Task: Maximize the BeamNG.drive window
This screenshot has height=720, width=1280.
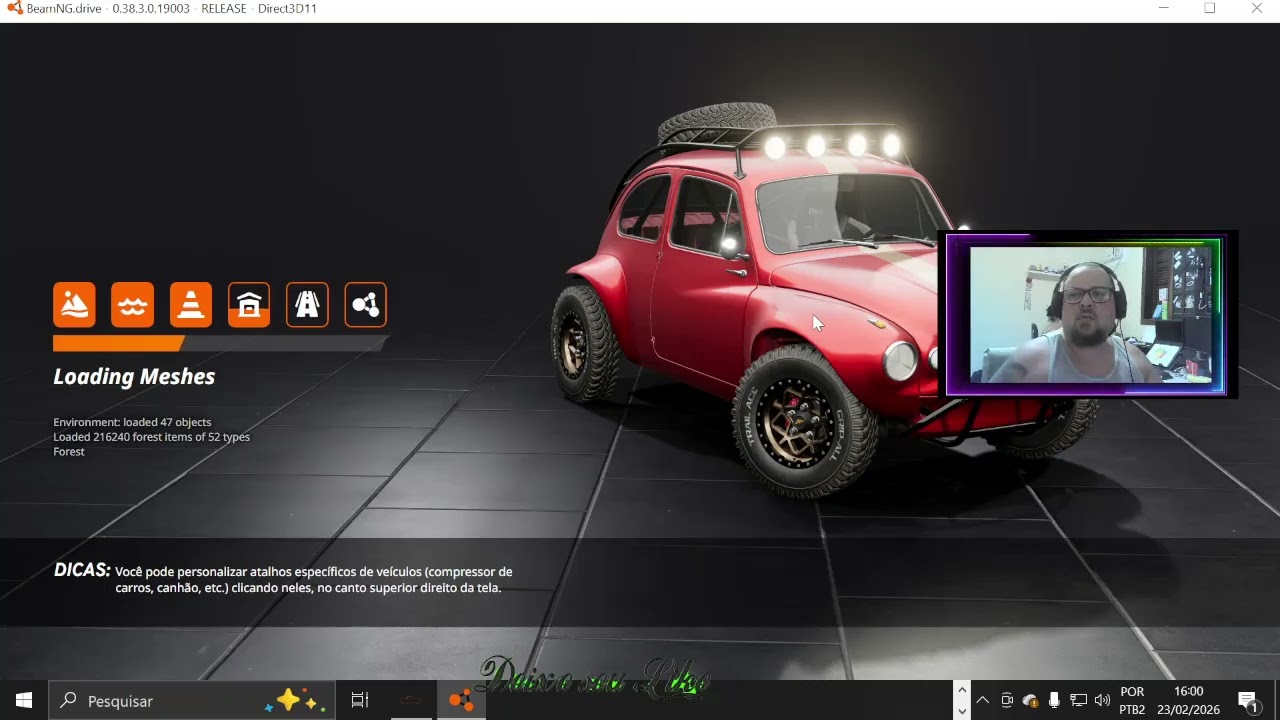Action: pyautogui.click(x=1210, y=8)
